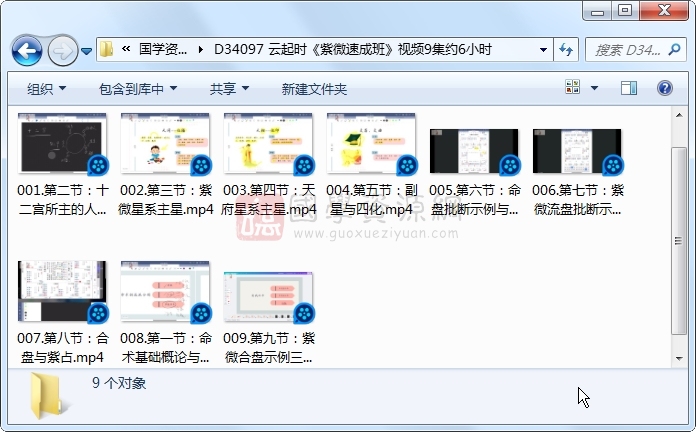The image size is (696, 432).
Task: Click the vertical scrollbar thumb
Action: (x=679, y=241)
